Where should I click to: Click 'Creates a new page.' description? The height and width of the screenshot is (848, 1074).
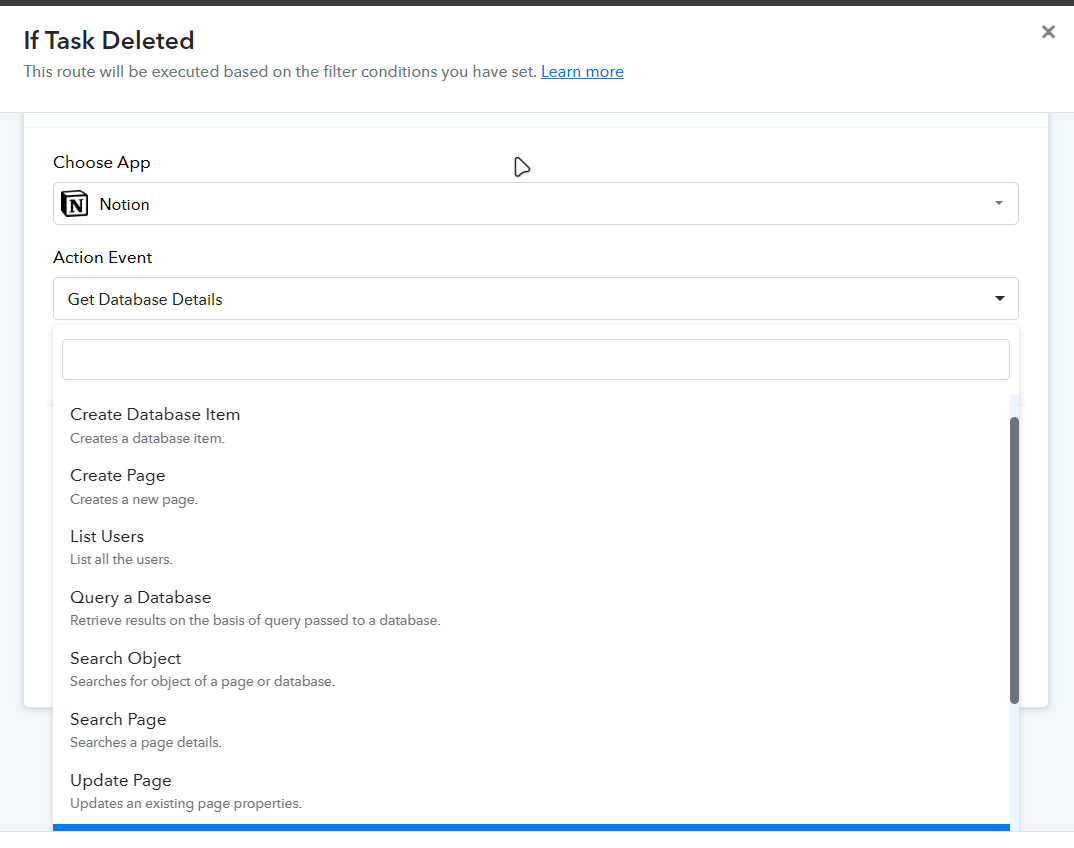pos(134,499)
